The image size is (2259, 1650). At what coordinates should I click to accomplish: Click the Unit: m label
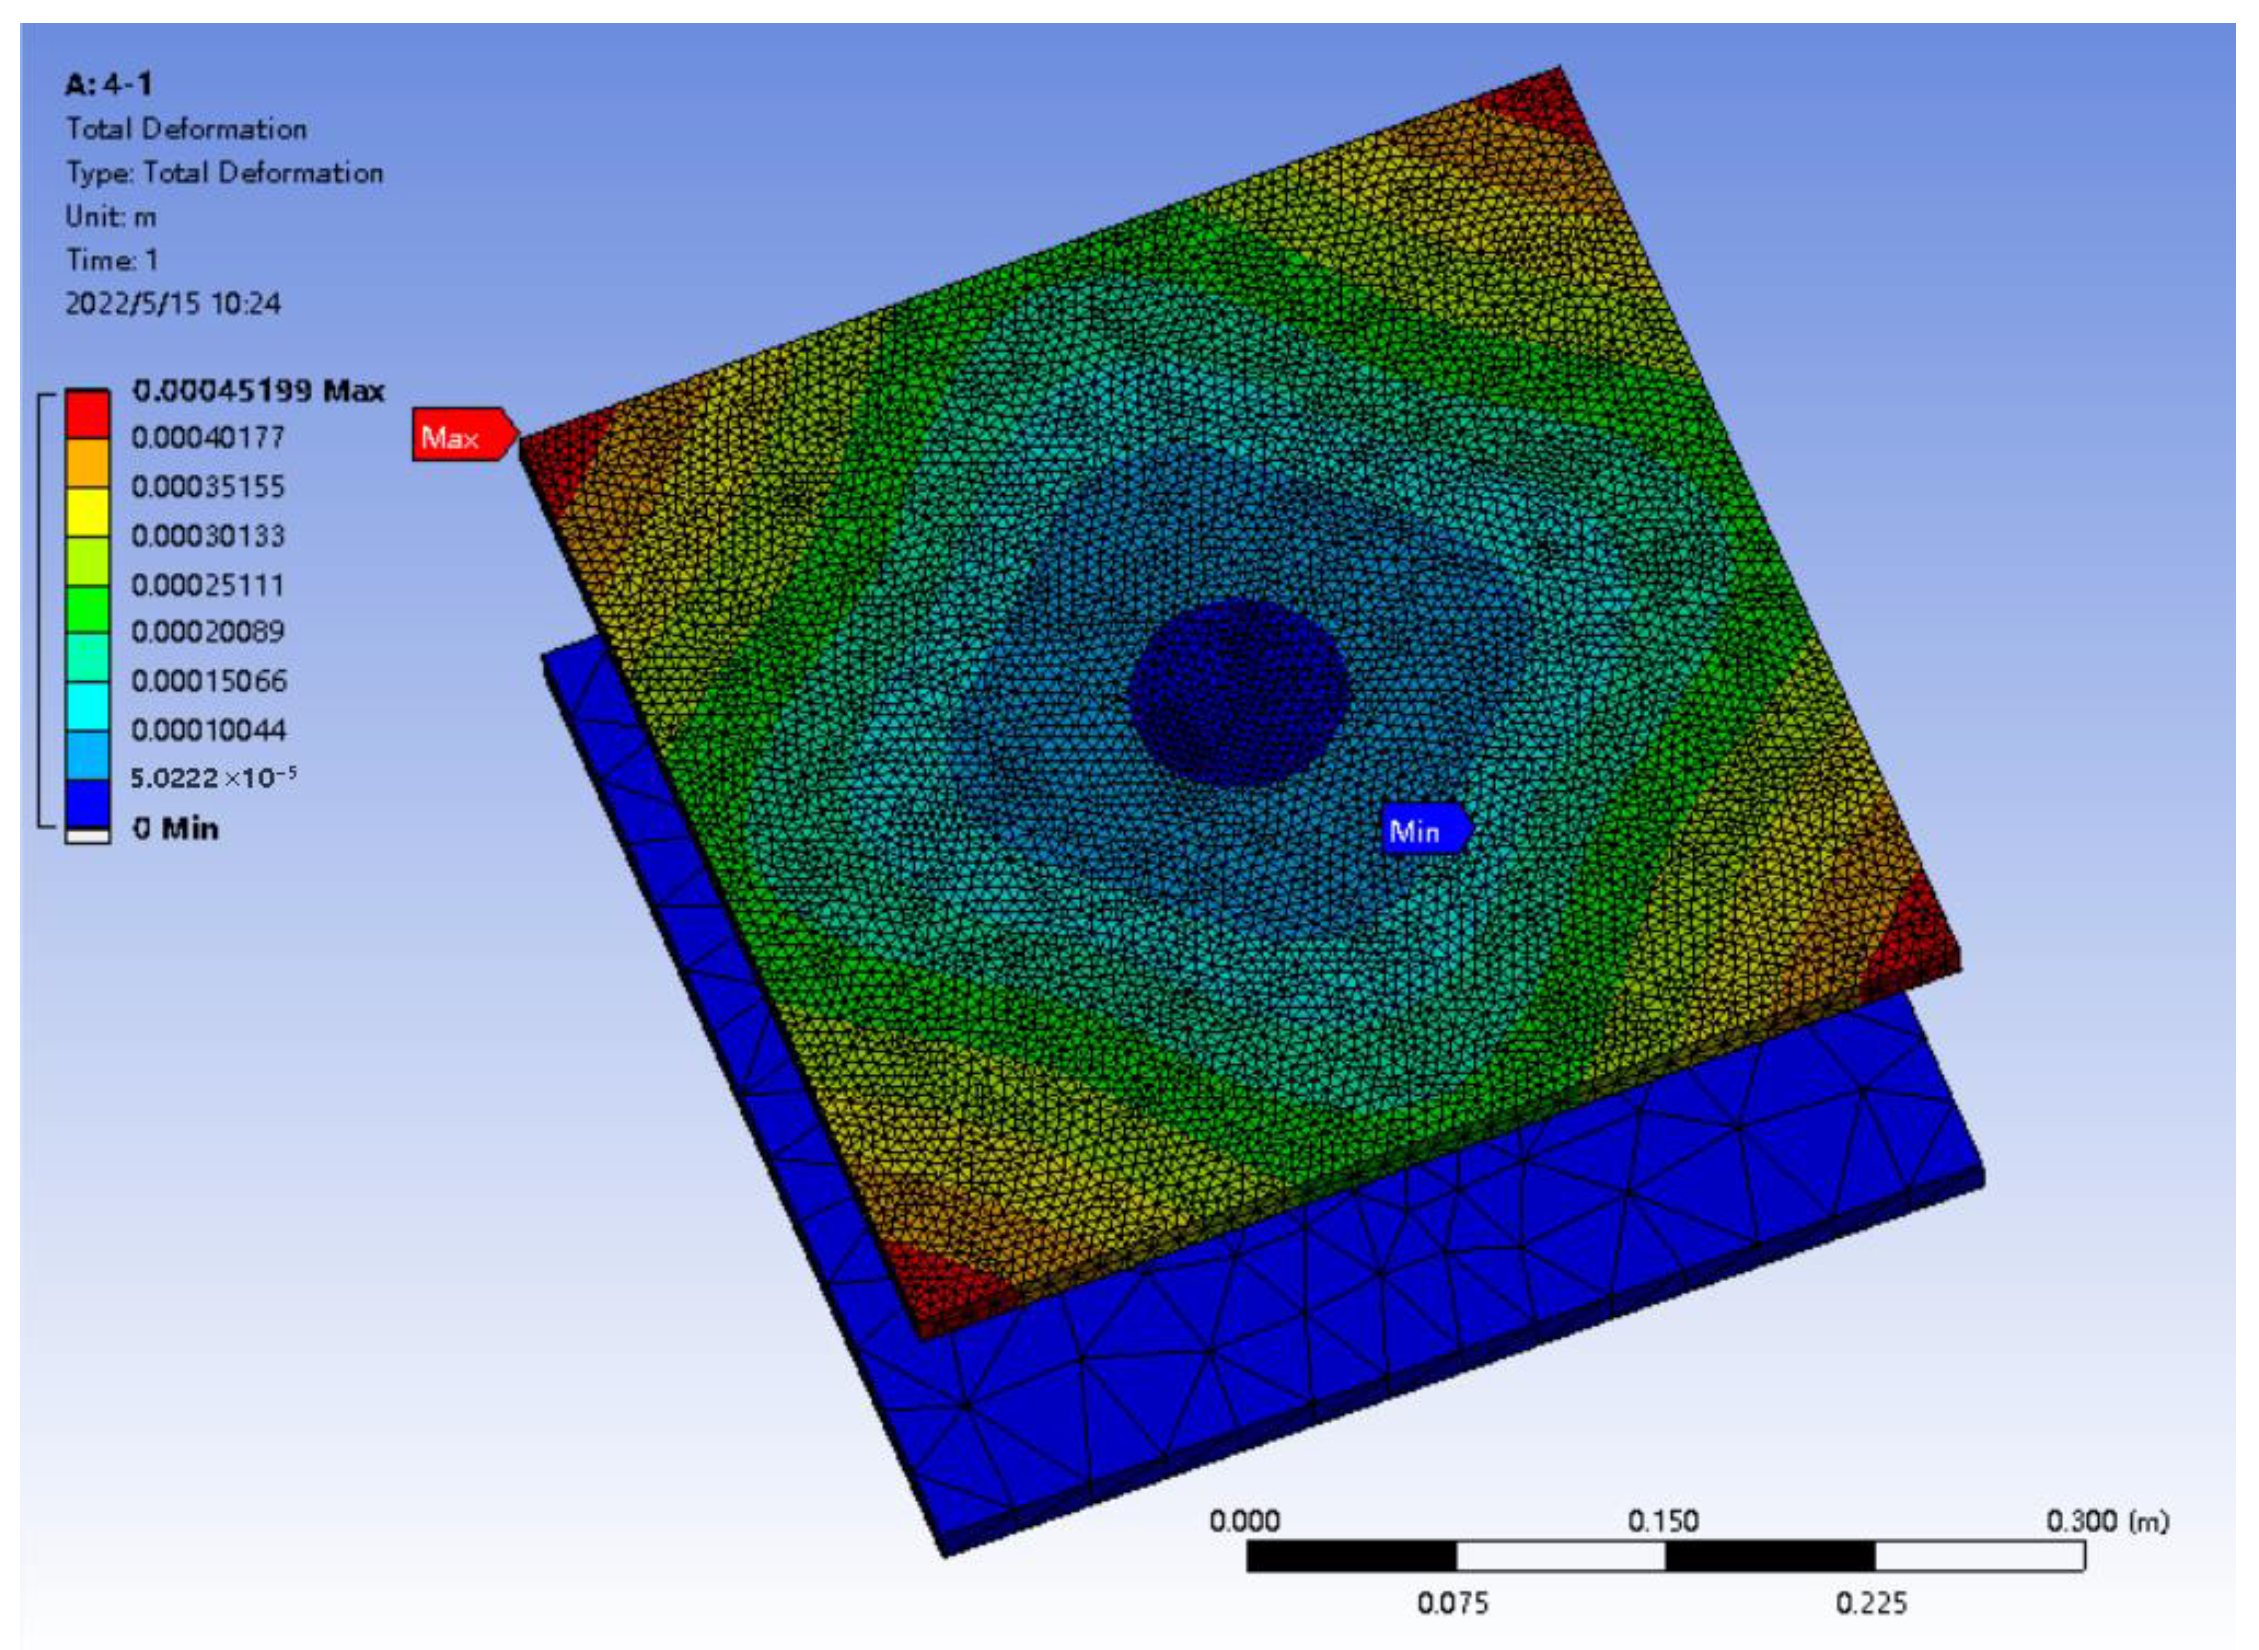[x=110, y=216]
